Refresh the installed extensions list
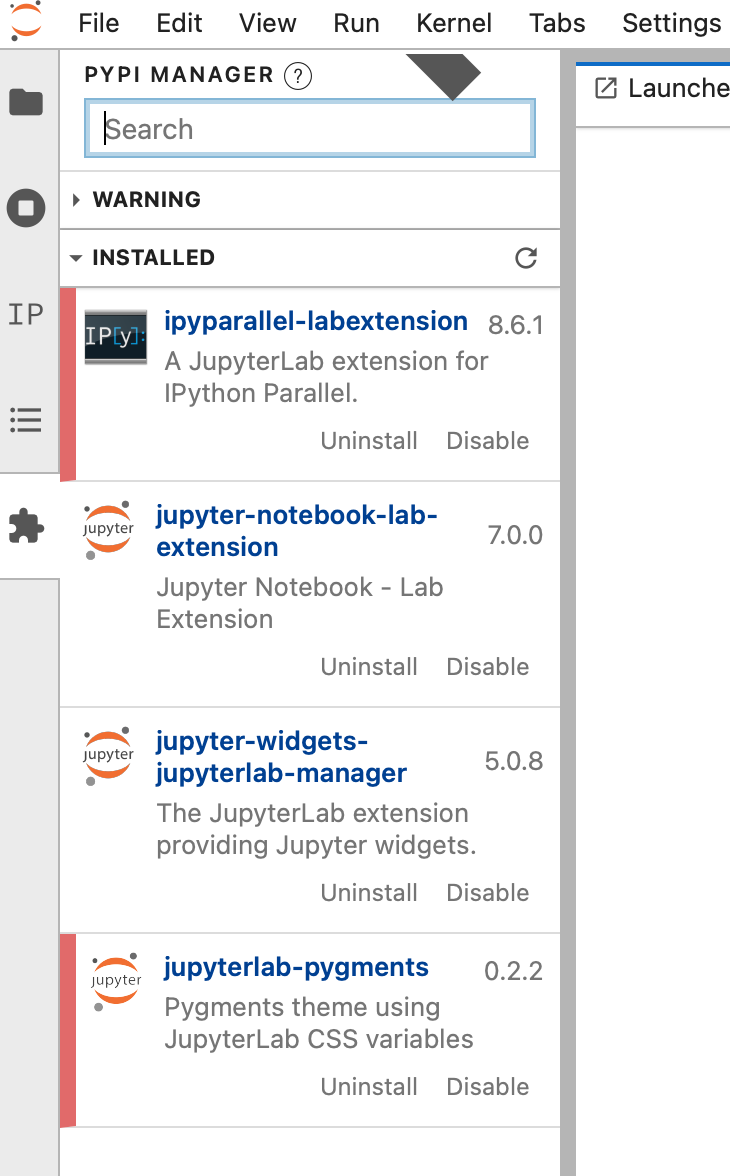 tap(526, 257)
